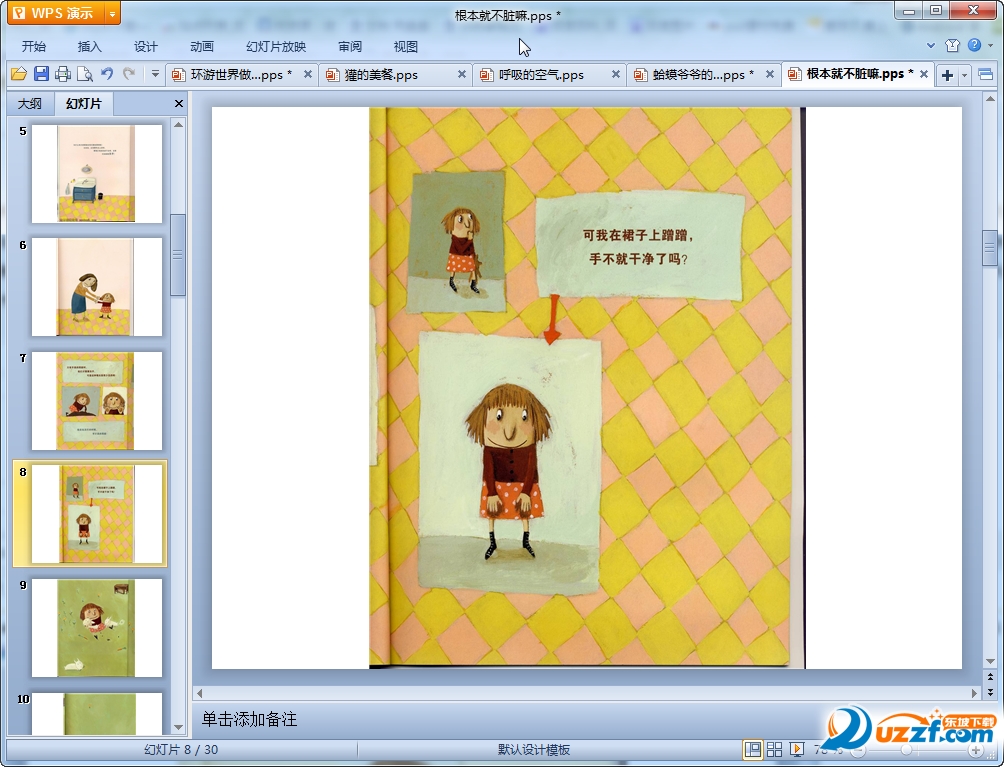Viewport: 1004px width, 767px height.
Task: Click main editor vertical scroll down arrow
Action: [990, 661]
